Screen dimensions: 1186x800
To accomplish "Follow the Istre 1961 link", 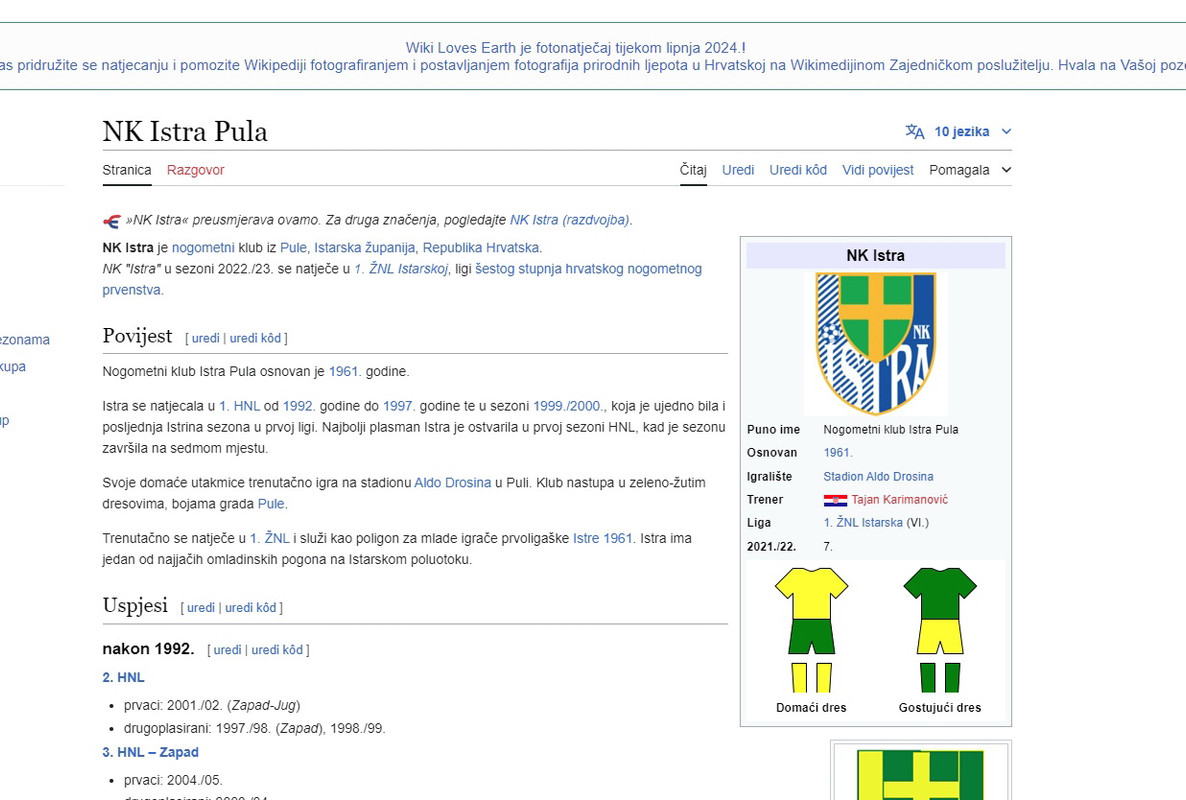I will (x=602, y=538).
